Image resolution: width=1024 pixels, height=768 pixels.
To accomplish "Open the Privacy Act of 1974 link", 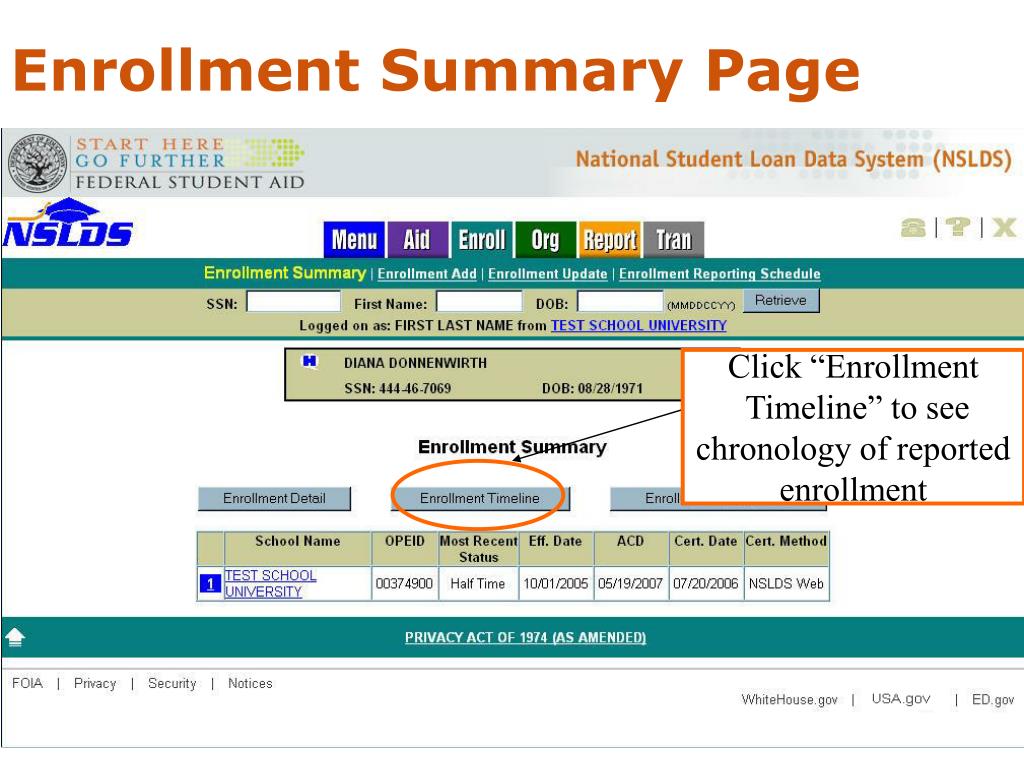I will [x=526, y=637].
